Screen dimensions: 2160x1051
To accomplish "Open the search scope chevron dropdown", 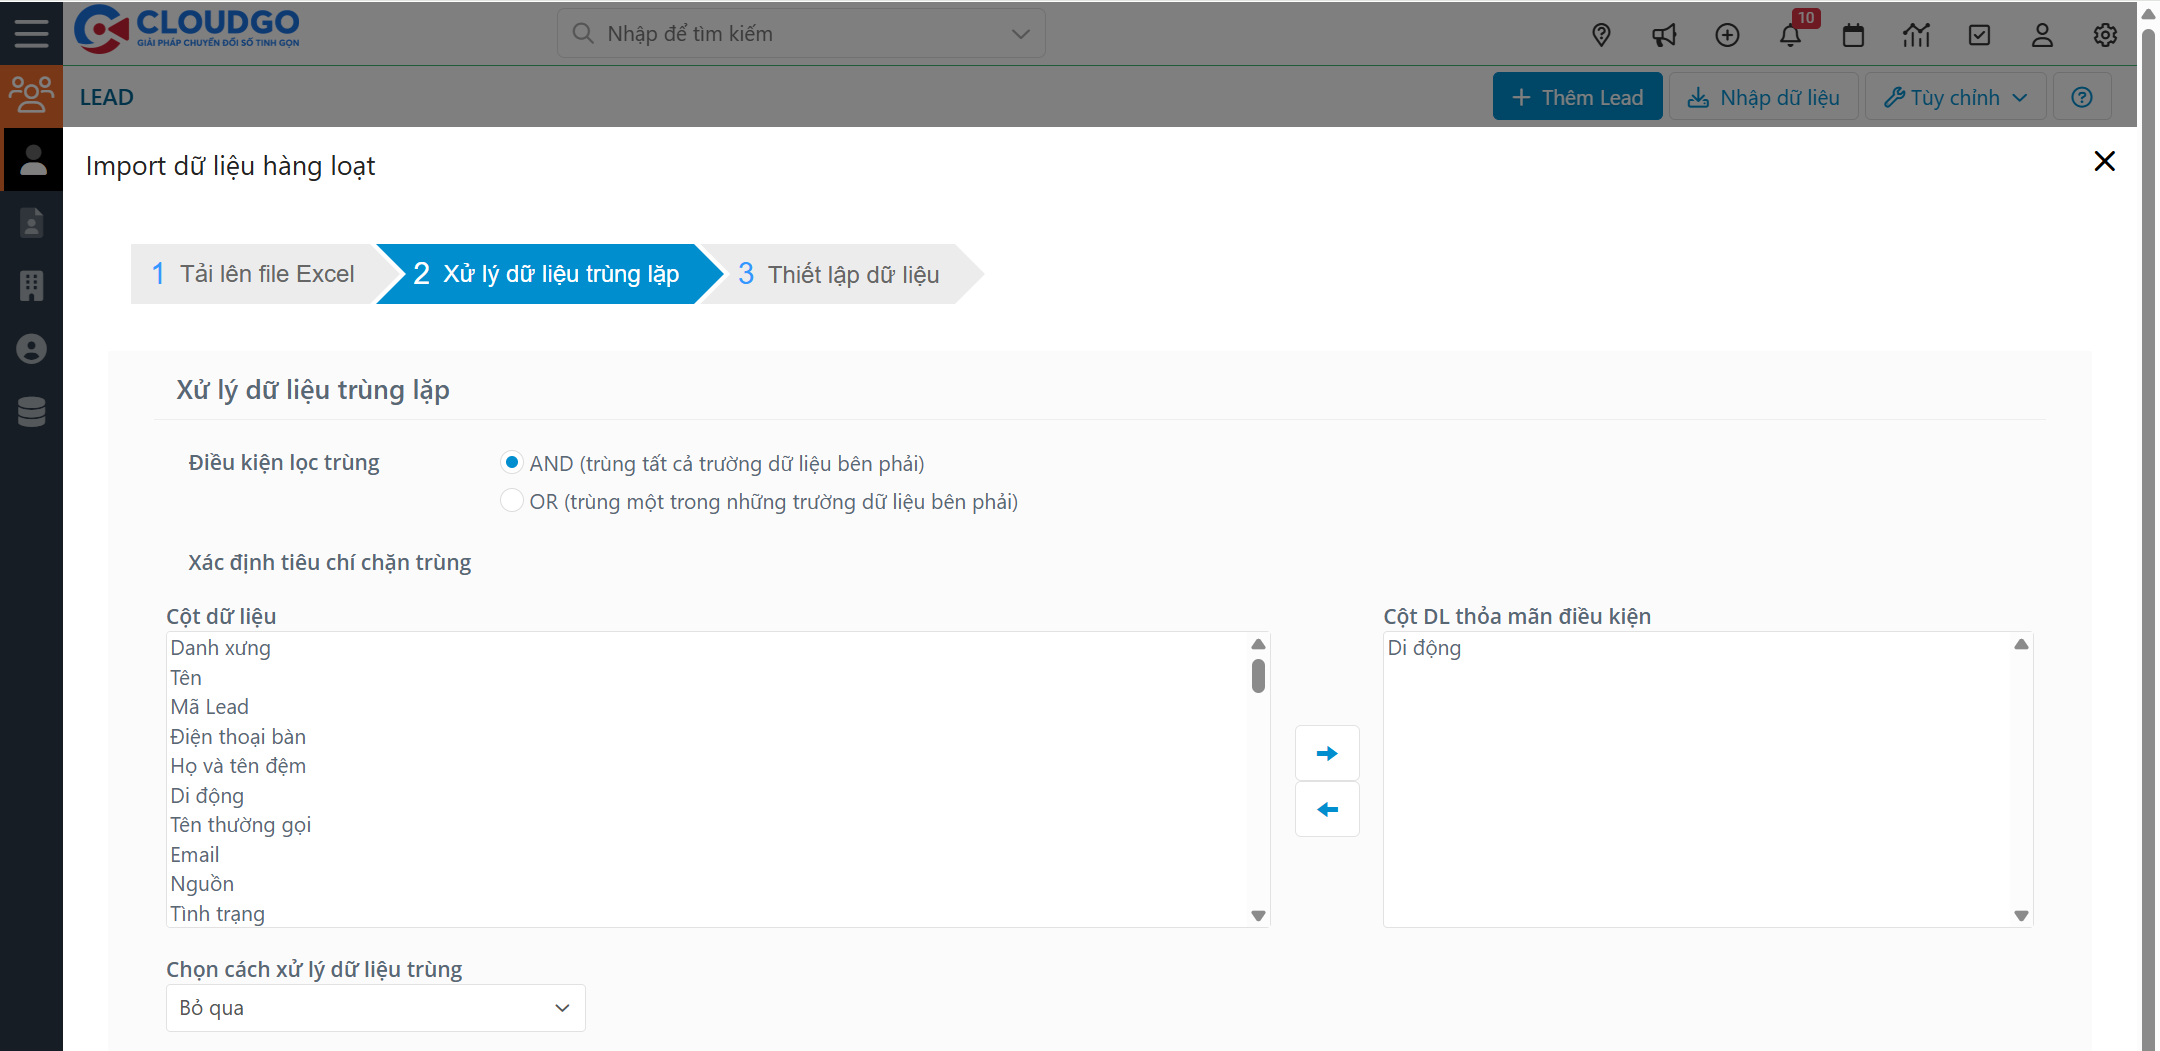I will [x=1019, y=33].
